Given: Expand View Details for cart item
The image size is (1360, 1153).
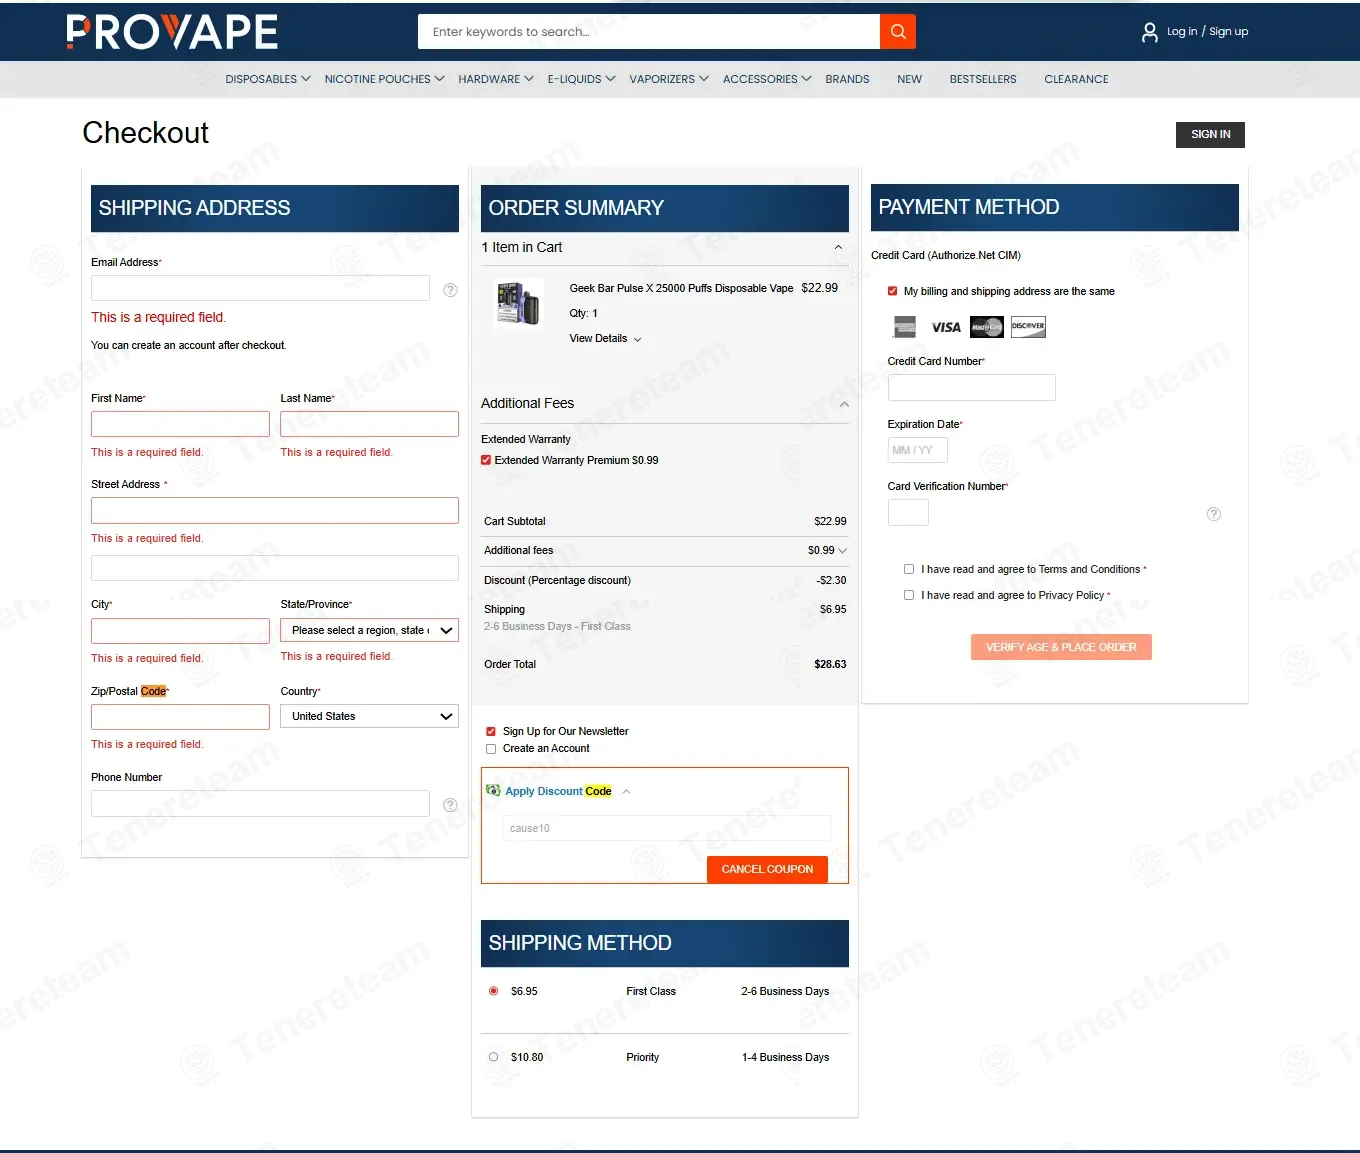Looking at the screenshot, I should pos(605,339).
